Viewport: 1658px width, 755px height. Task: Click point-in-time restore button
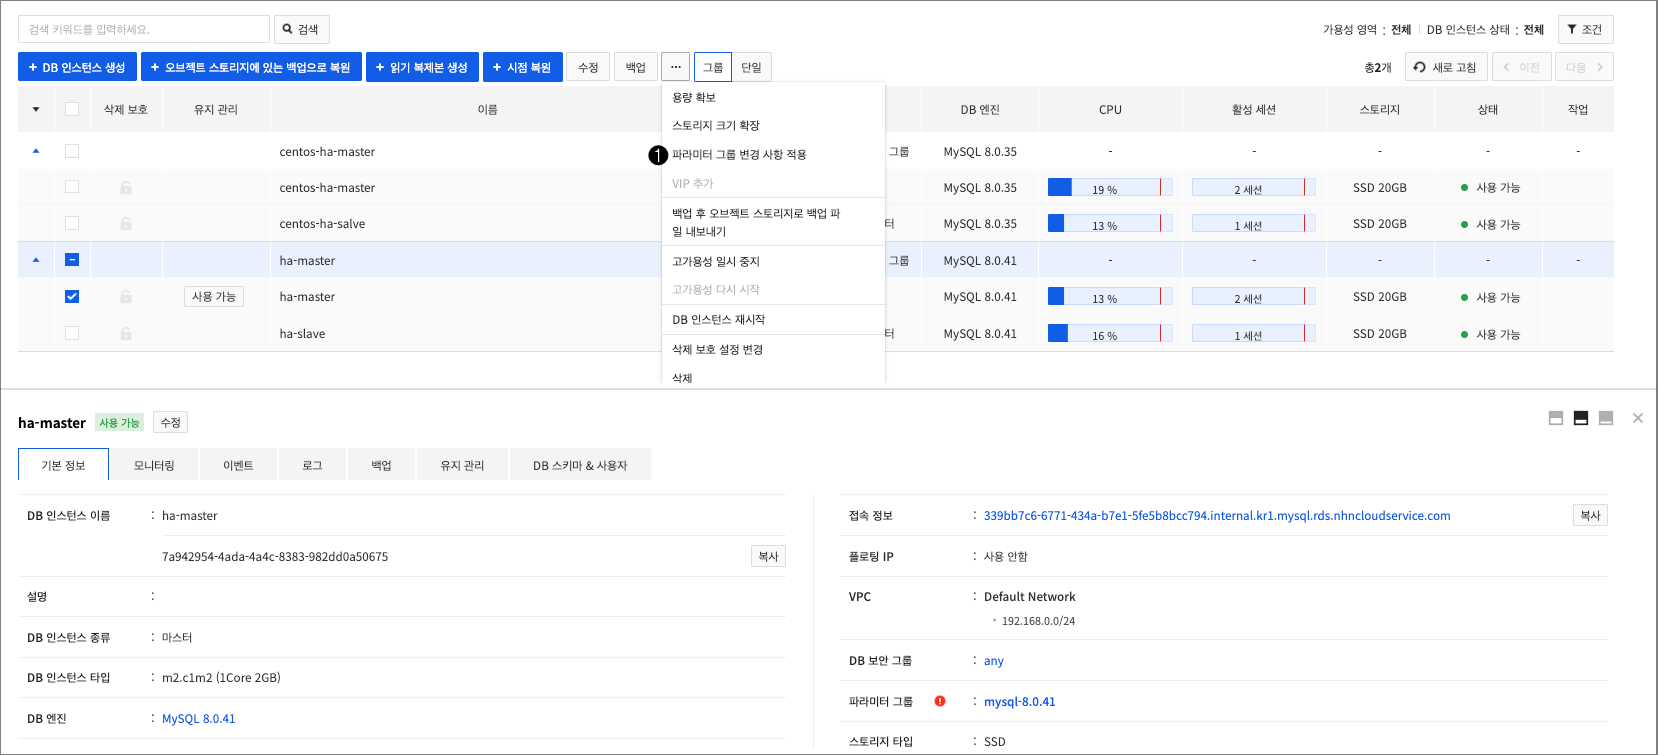522,67
